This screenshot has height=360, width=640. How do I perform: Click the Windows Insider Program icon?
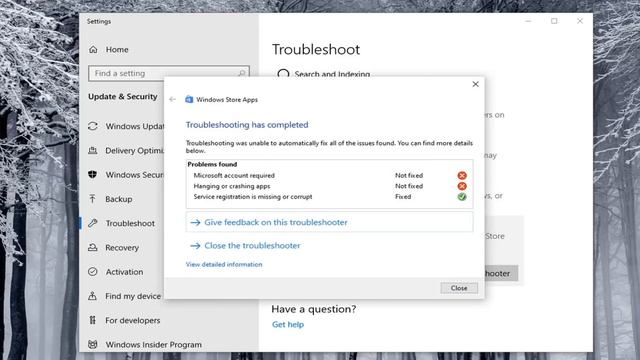[93, 344]
